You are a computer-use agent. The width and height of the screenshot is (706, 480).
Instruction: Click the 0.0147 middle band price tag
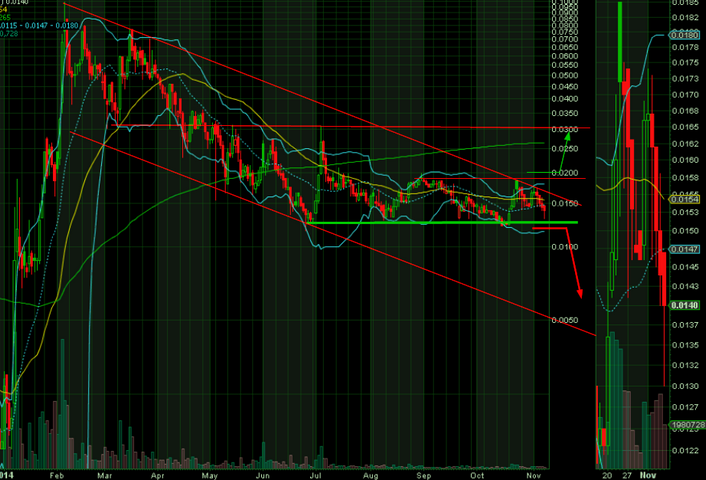[684, 249]
